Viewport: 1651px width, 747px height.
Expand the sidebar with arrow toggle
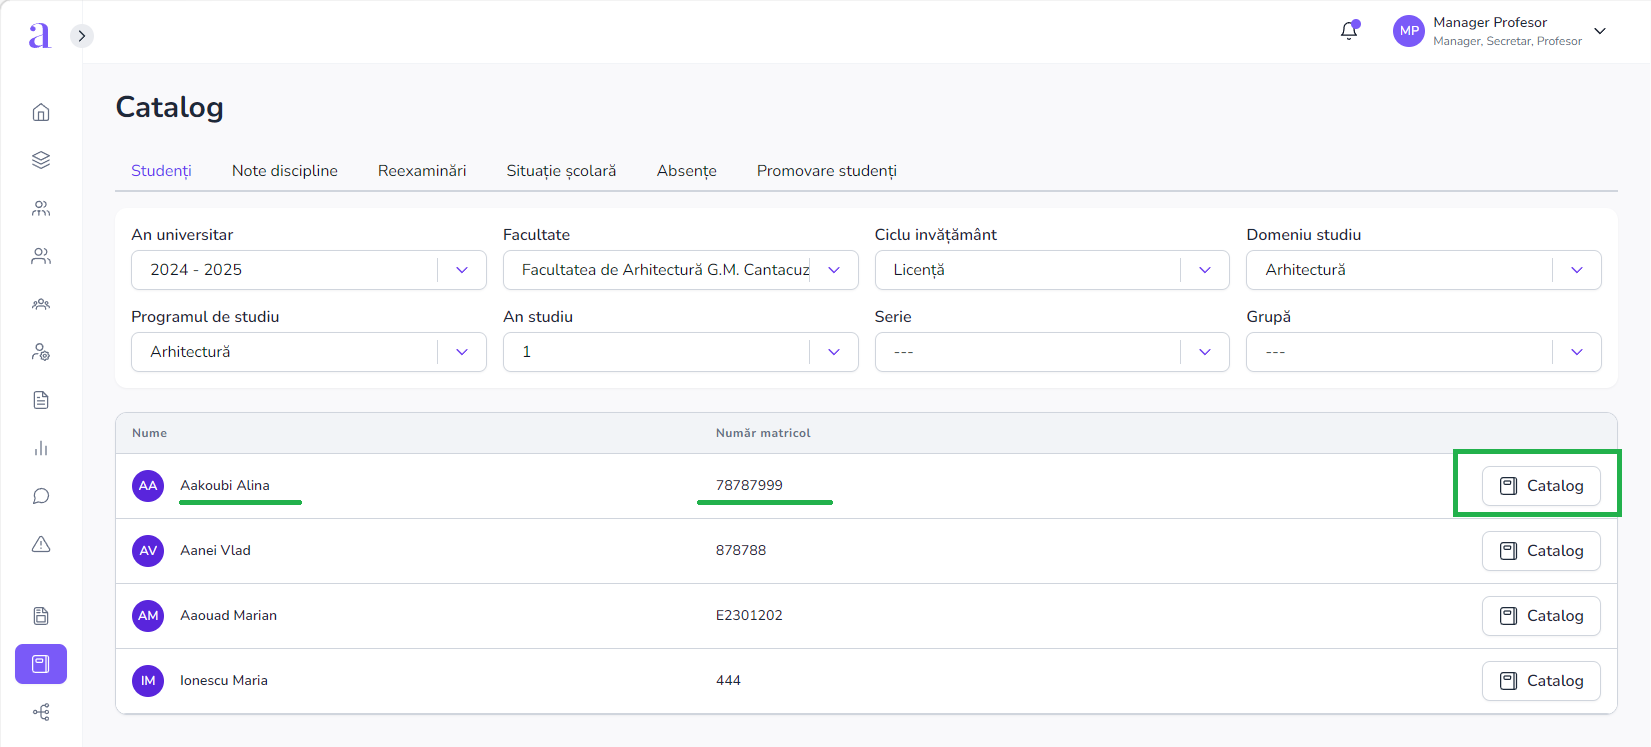(82, 36)
